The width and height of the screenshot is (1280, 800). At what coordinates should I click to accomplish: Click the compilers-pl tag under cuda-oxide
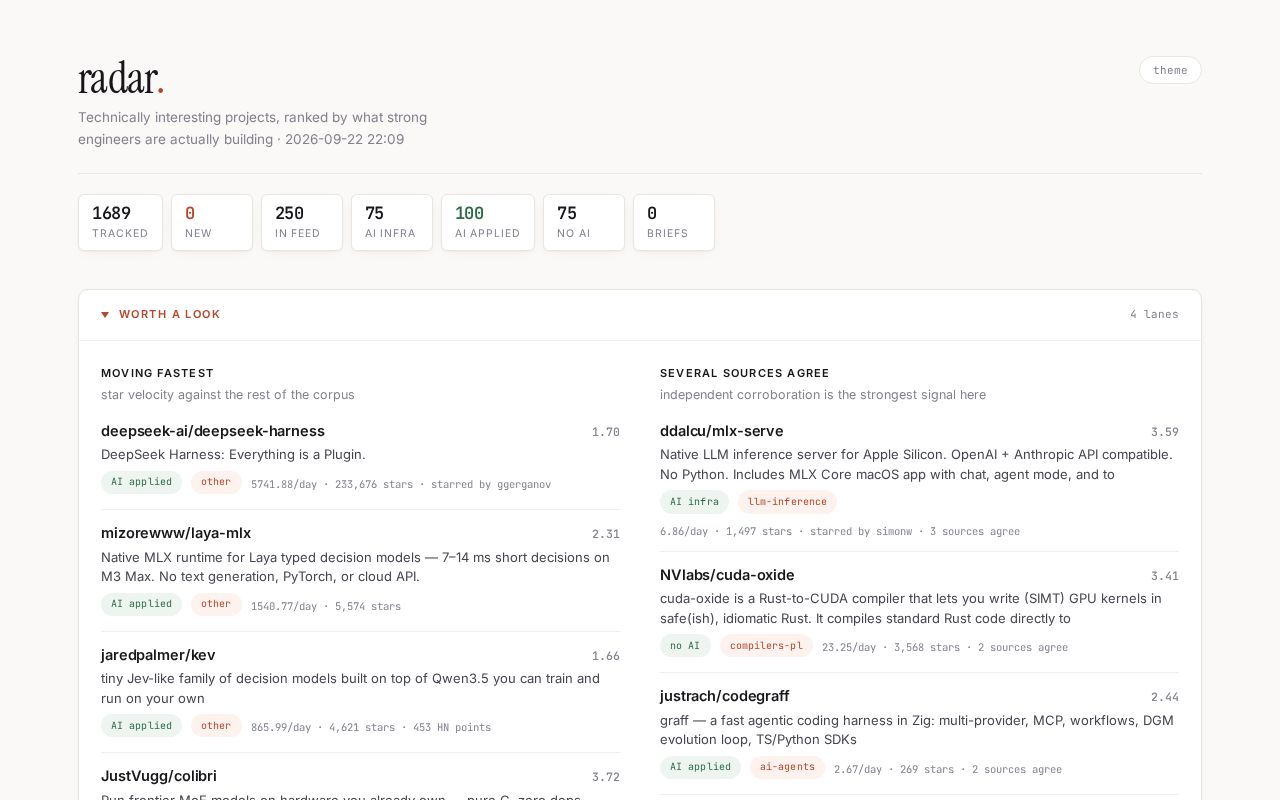pos(766,646)
